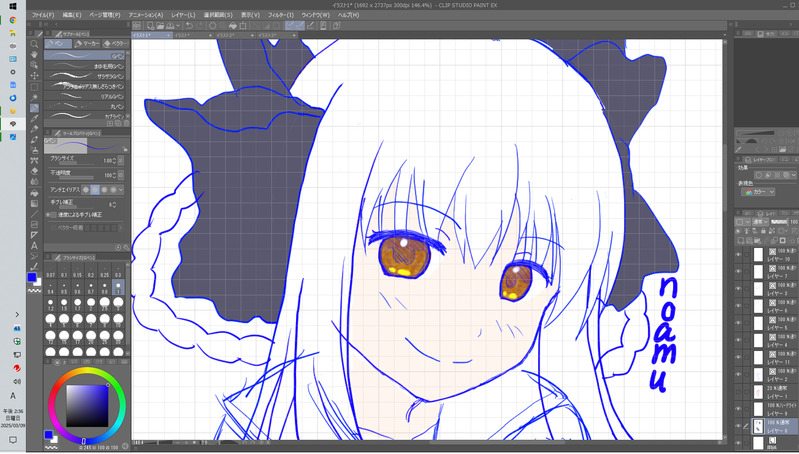Screen dimensions: 799x454
Task: Show the hidden レイヤー 1
Action: 738,391
